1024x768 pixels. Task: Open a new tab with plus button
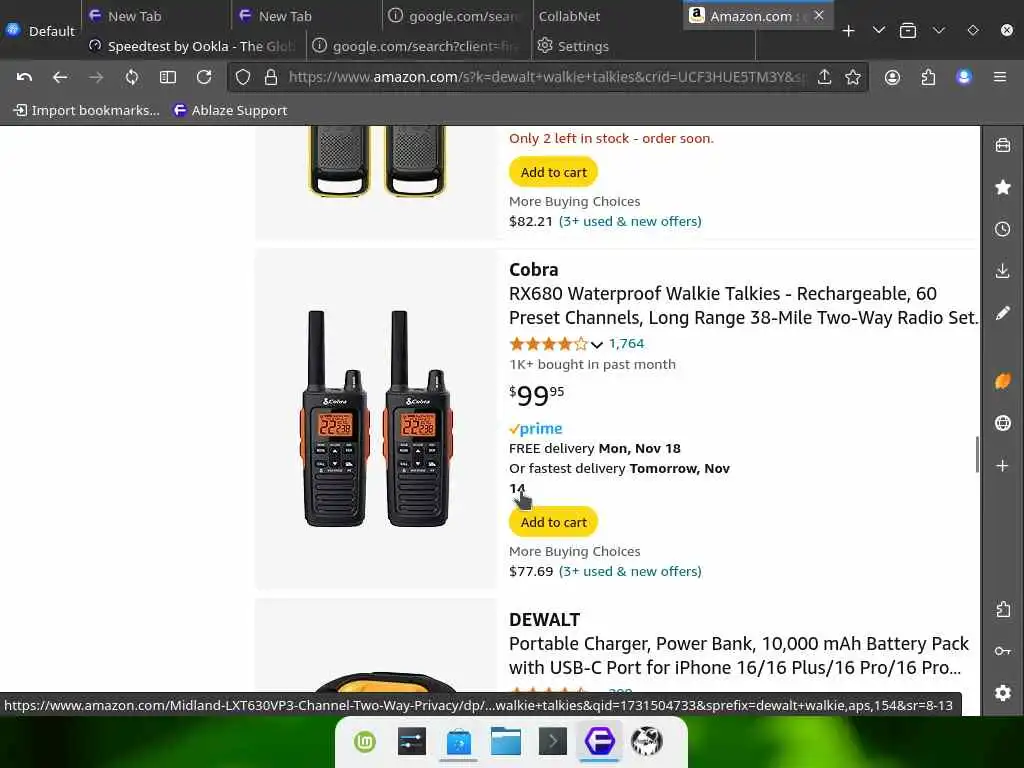coord(848,31)
